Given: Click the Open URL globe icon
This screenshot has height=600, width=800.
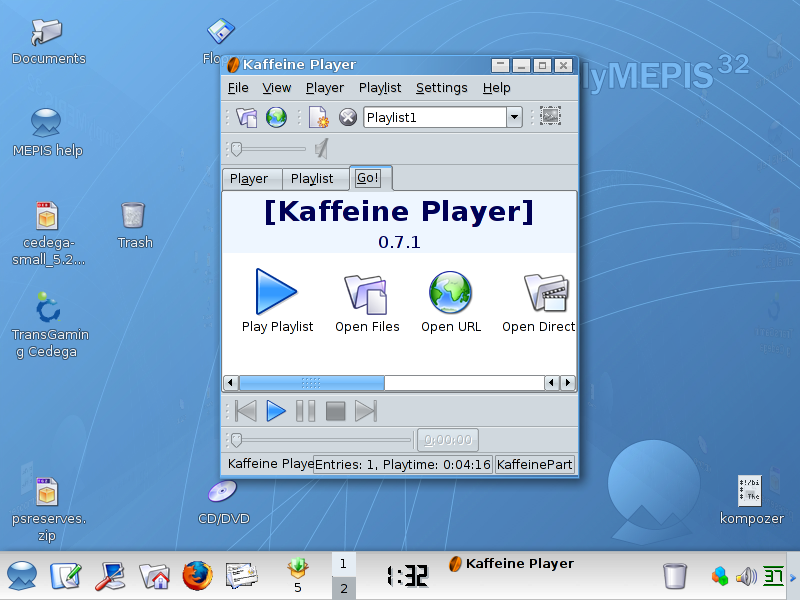Looking at the screenshot, I should (450, 292).
